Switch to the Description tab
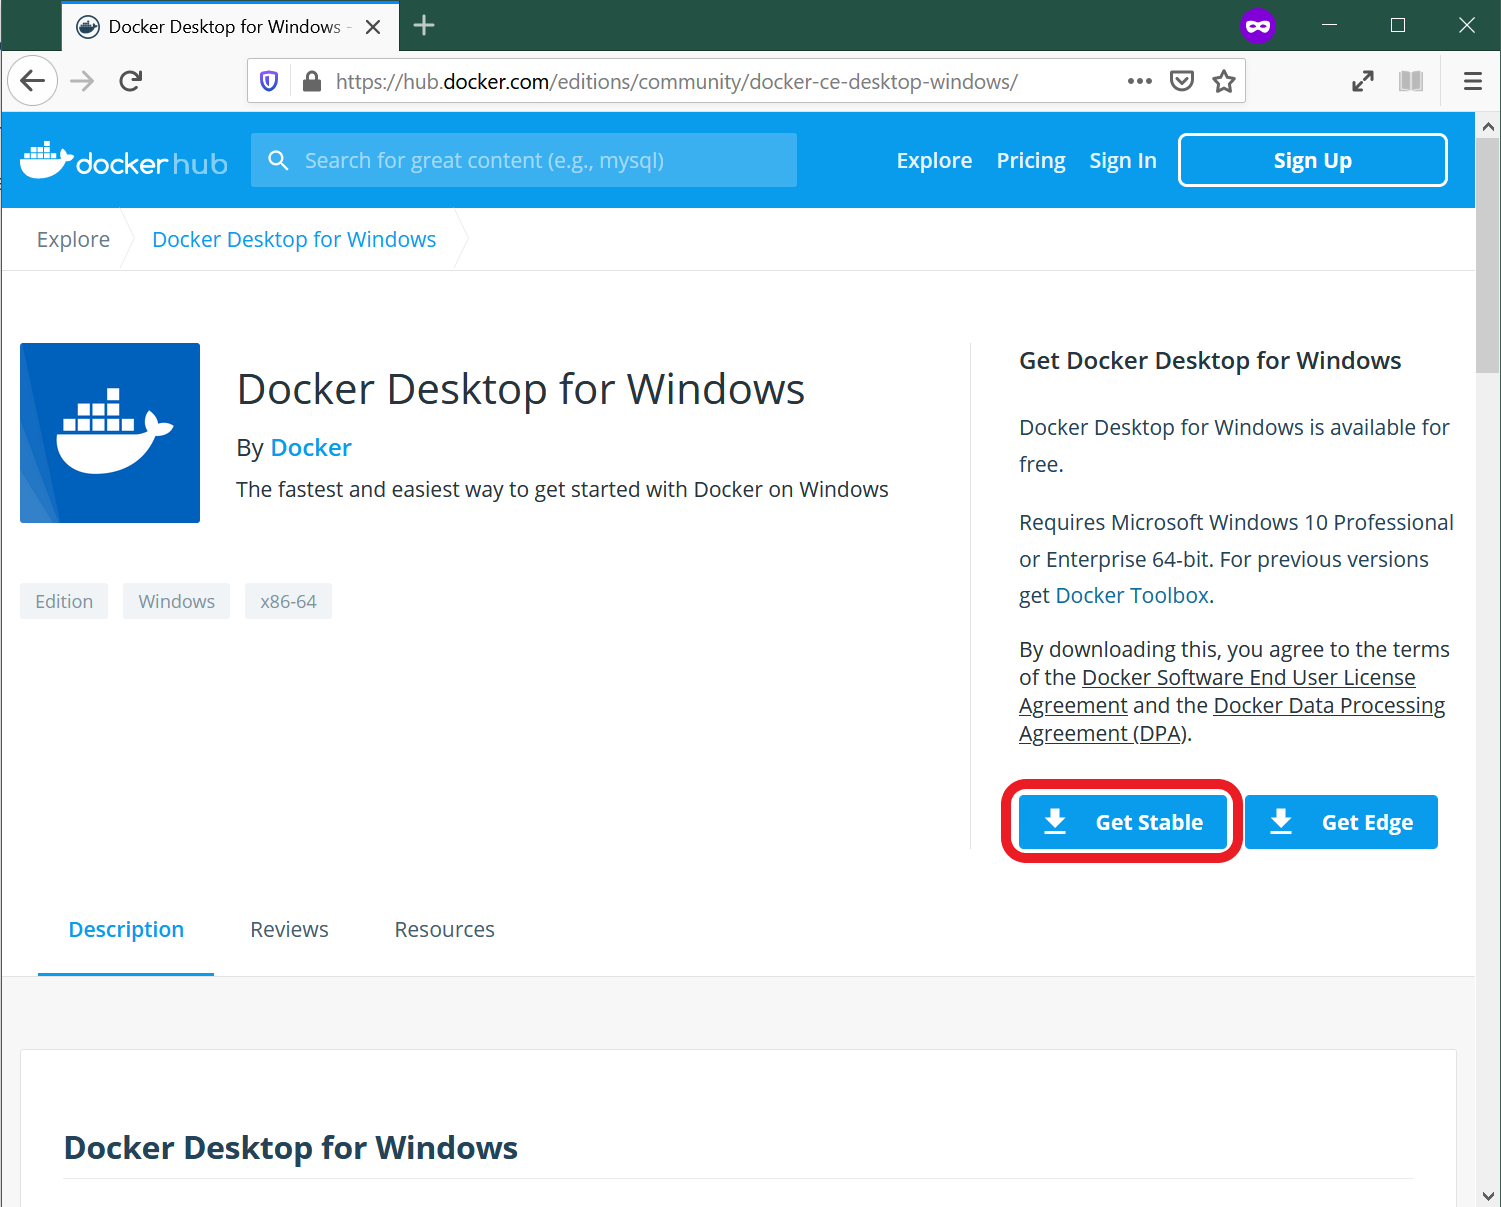The height and width of the screenshot is (1207, 1501). [126, 929]
